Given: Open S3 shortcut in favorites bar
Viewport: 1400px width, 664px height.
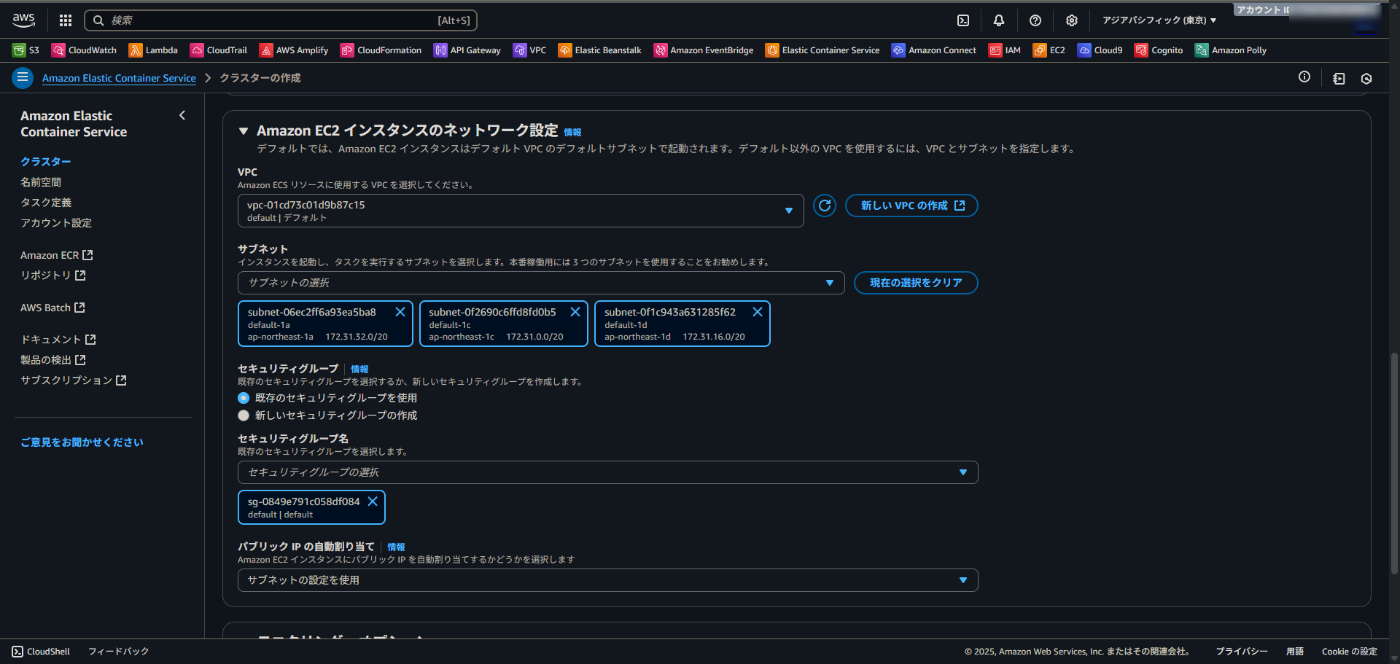Looking at the screenshot, I should [26, 50].
